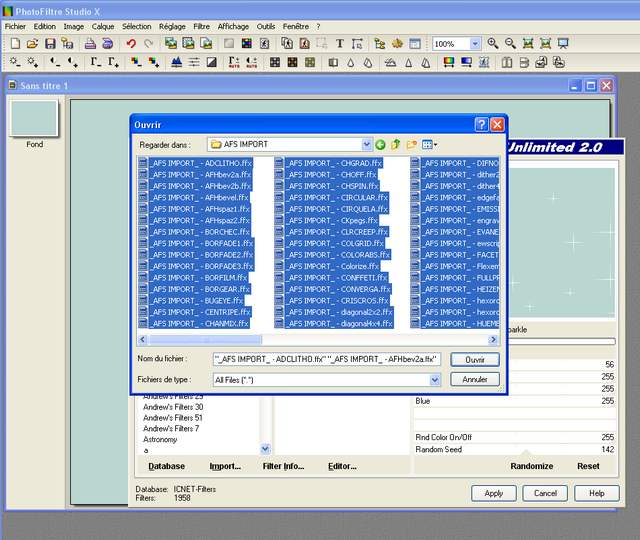Viewport: 640px width, 540px height.
Task: Click the 'Nom du fichier' input field
Action: pos(327,359)
